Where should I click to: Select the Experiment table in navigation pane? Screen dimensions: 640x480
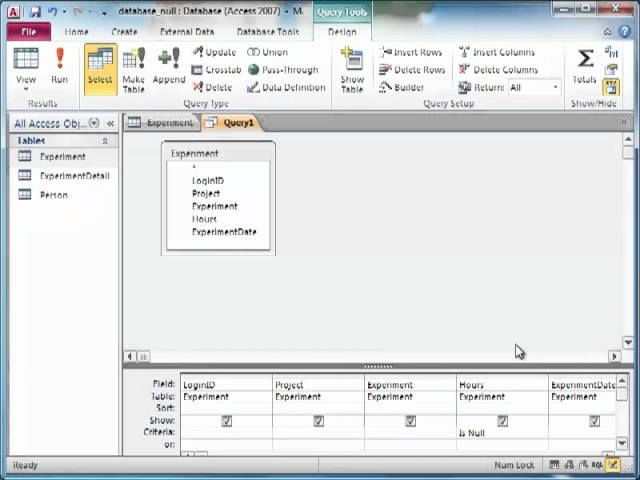(64, 156)
